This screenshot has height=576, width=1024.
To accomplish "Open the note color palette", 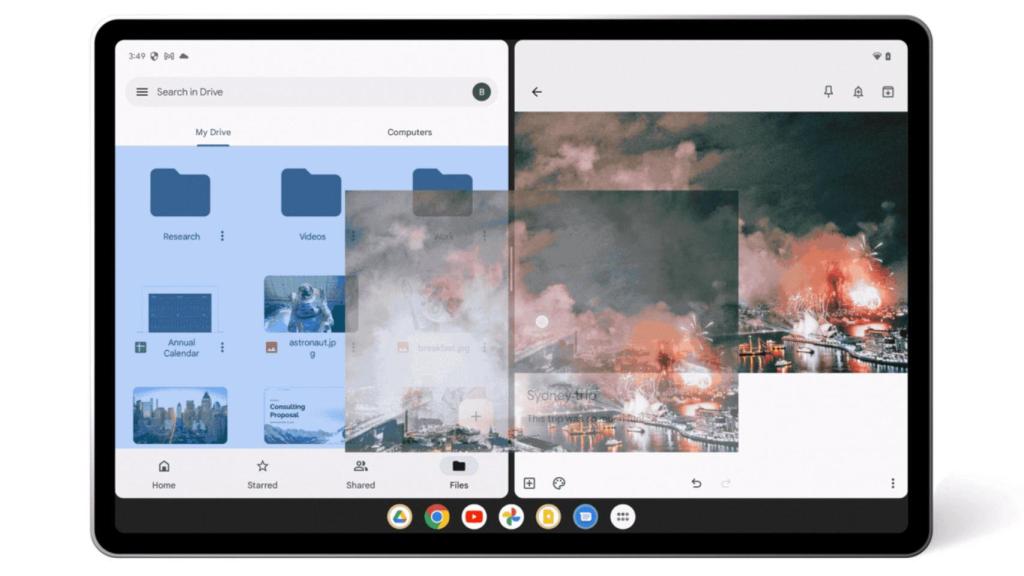I will (x=559, y=483).
